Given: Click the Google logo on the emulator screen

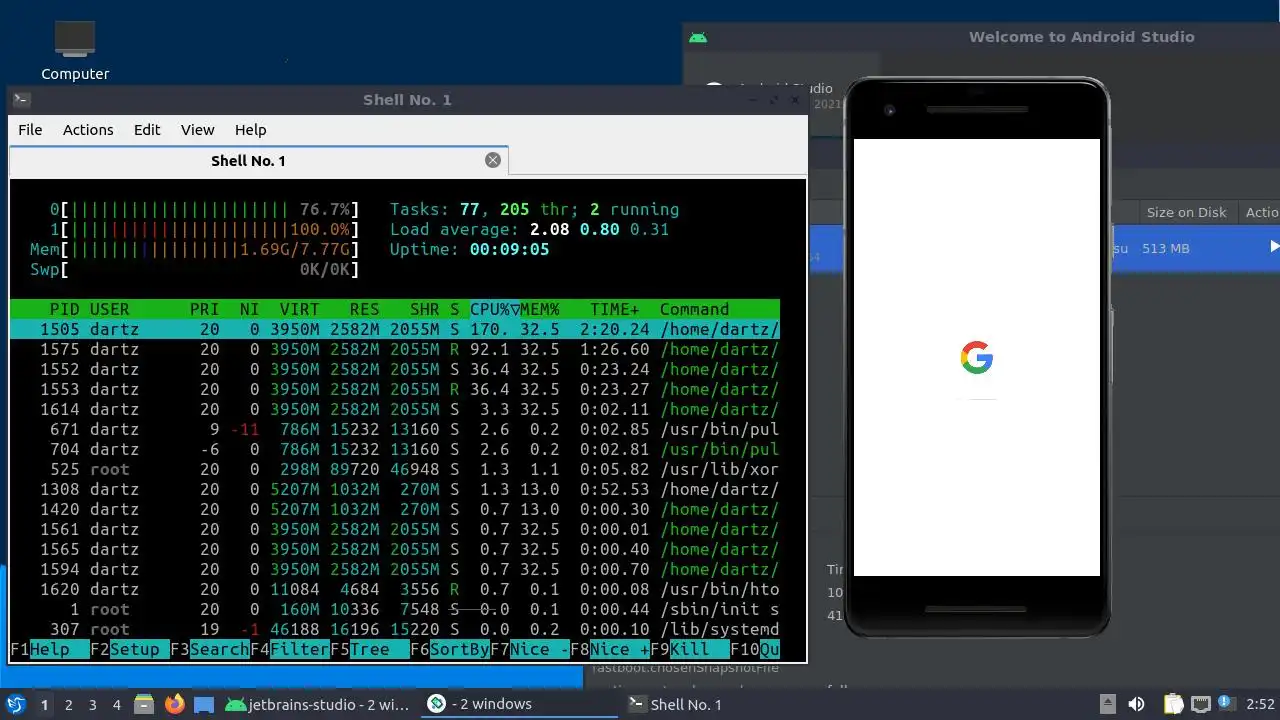Looking at the screenshot, I should pos(977,358).
